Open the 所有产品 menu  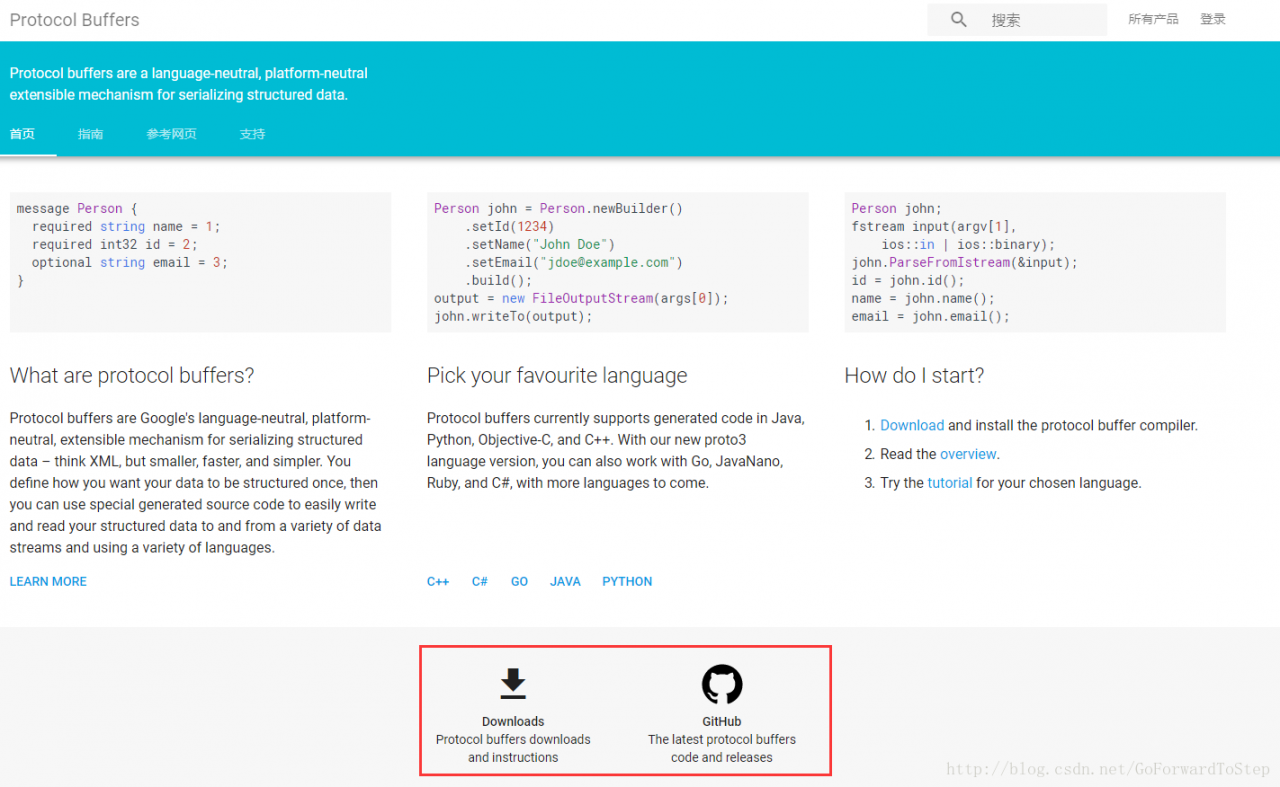coord(1153,19)
